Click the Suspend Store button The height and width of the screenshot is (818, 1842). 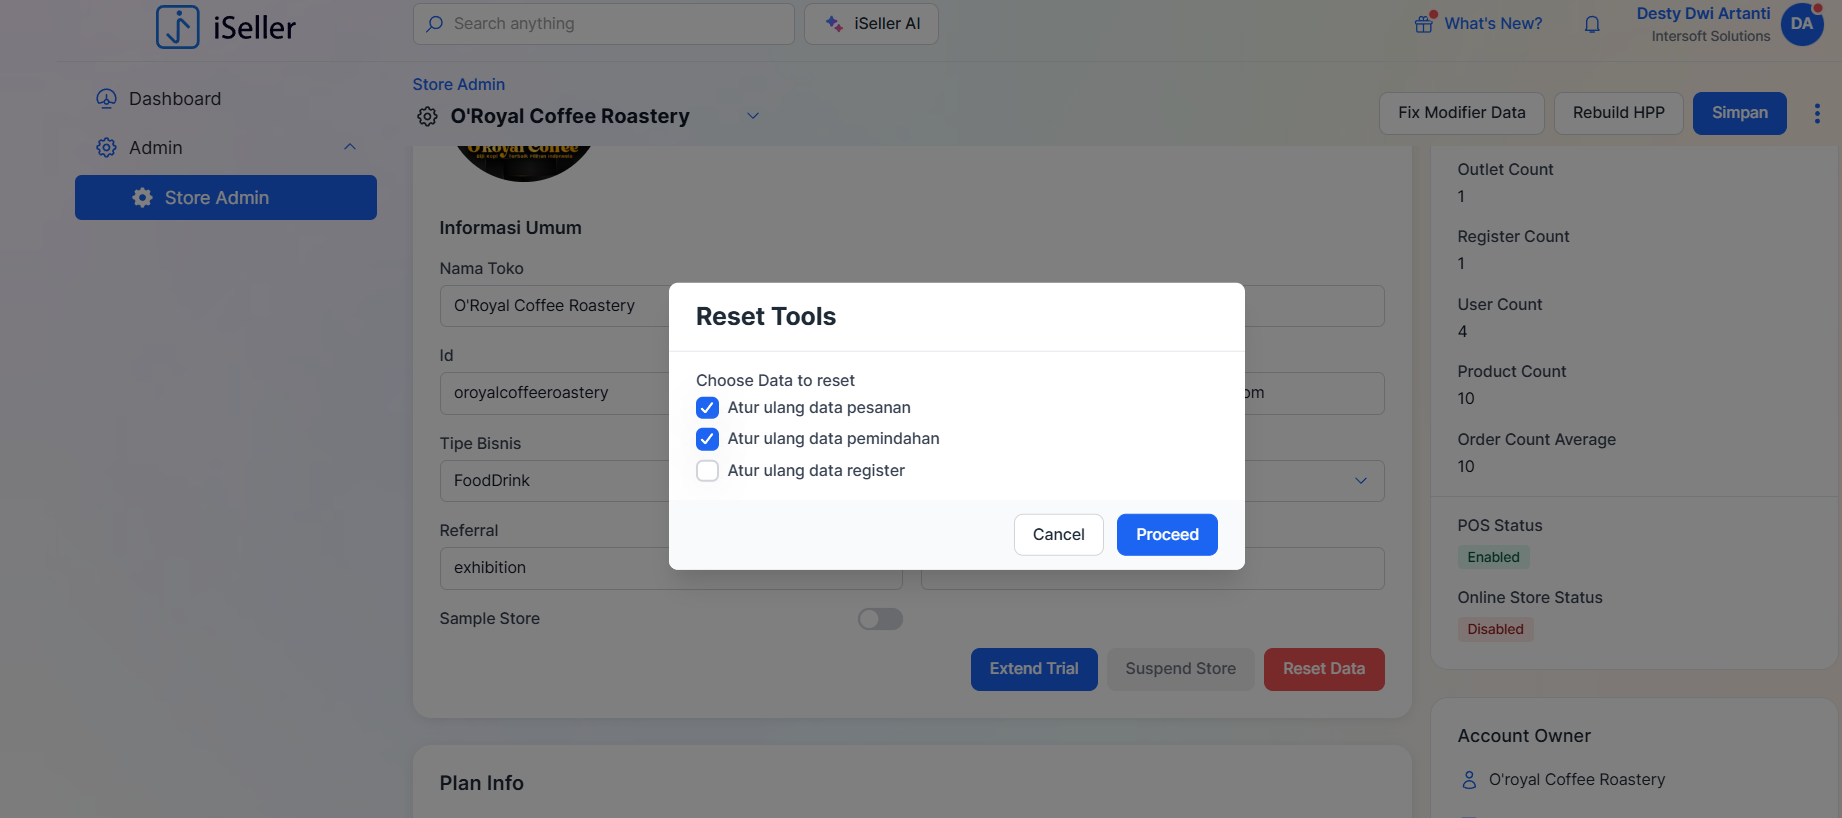point(1181,669)
